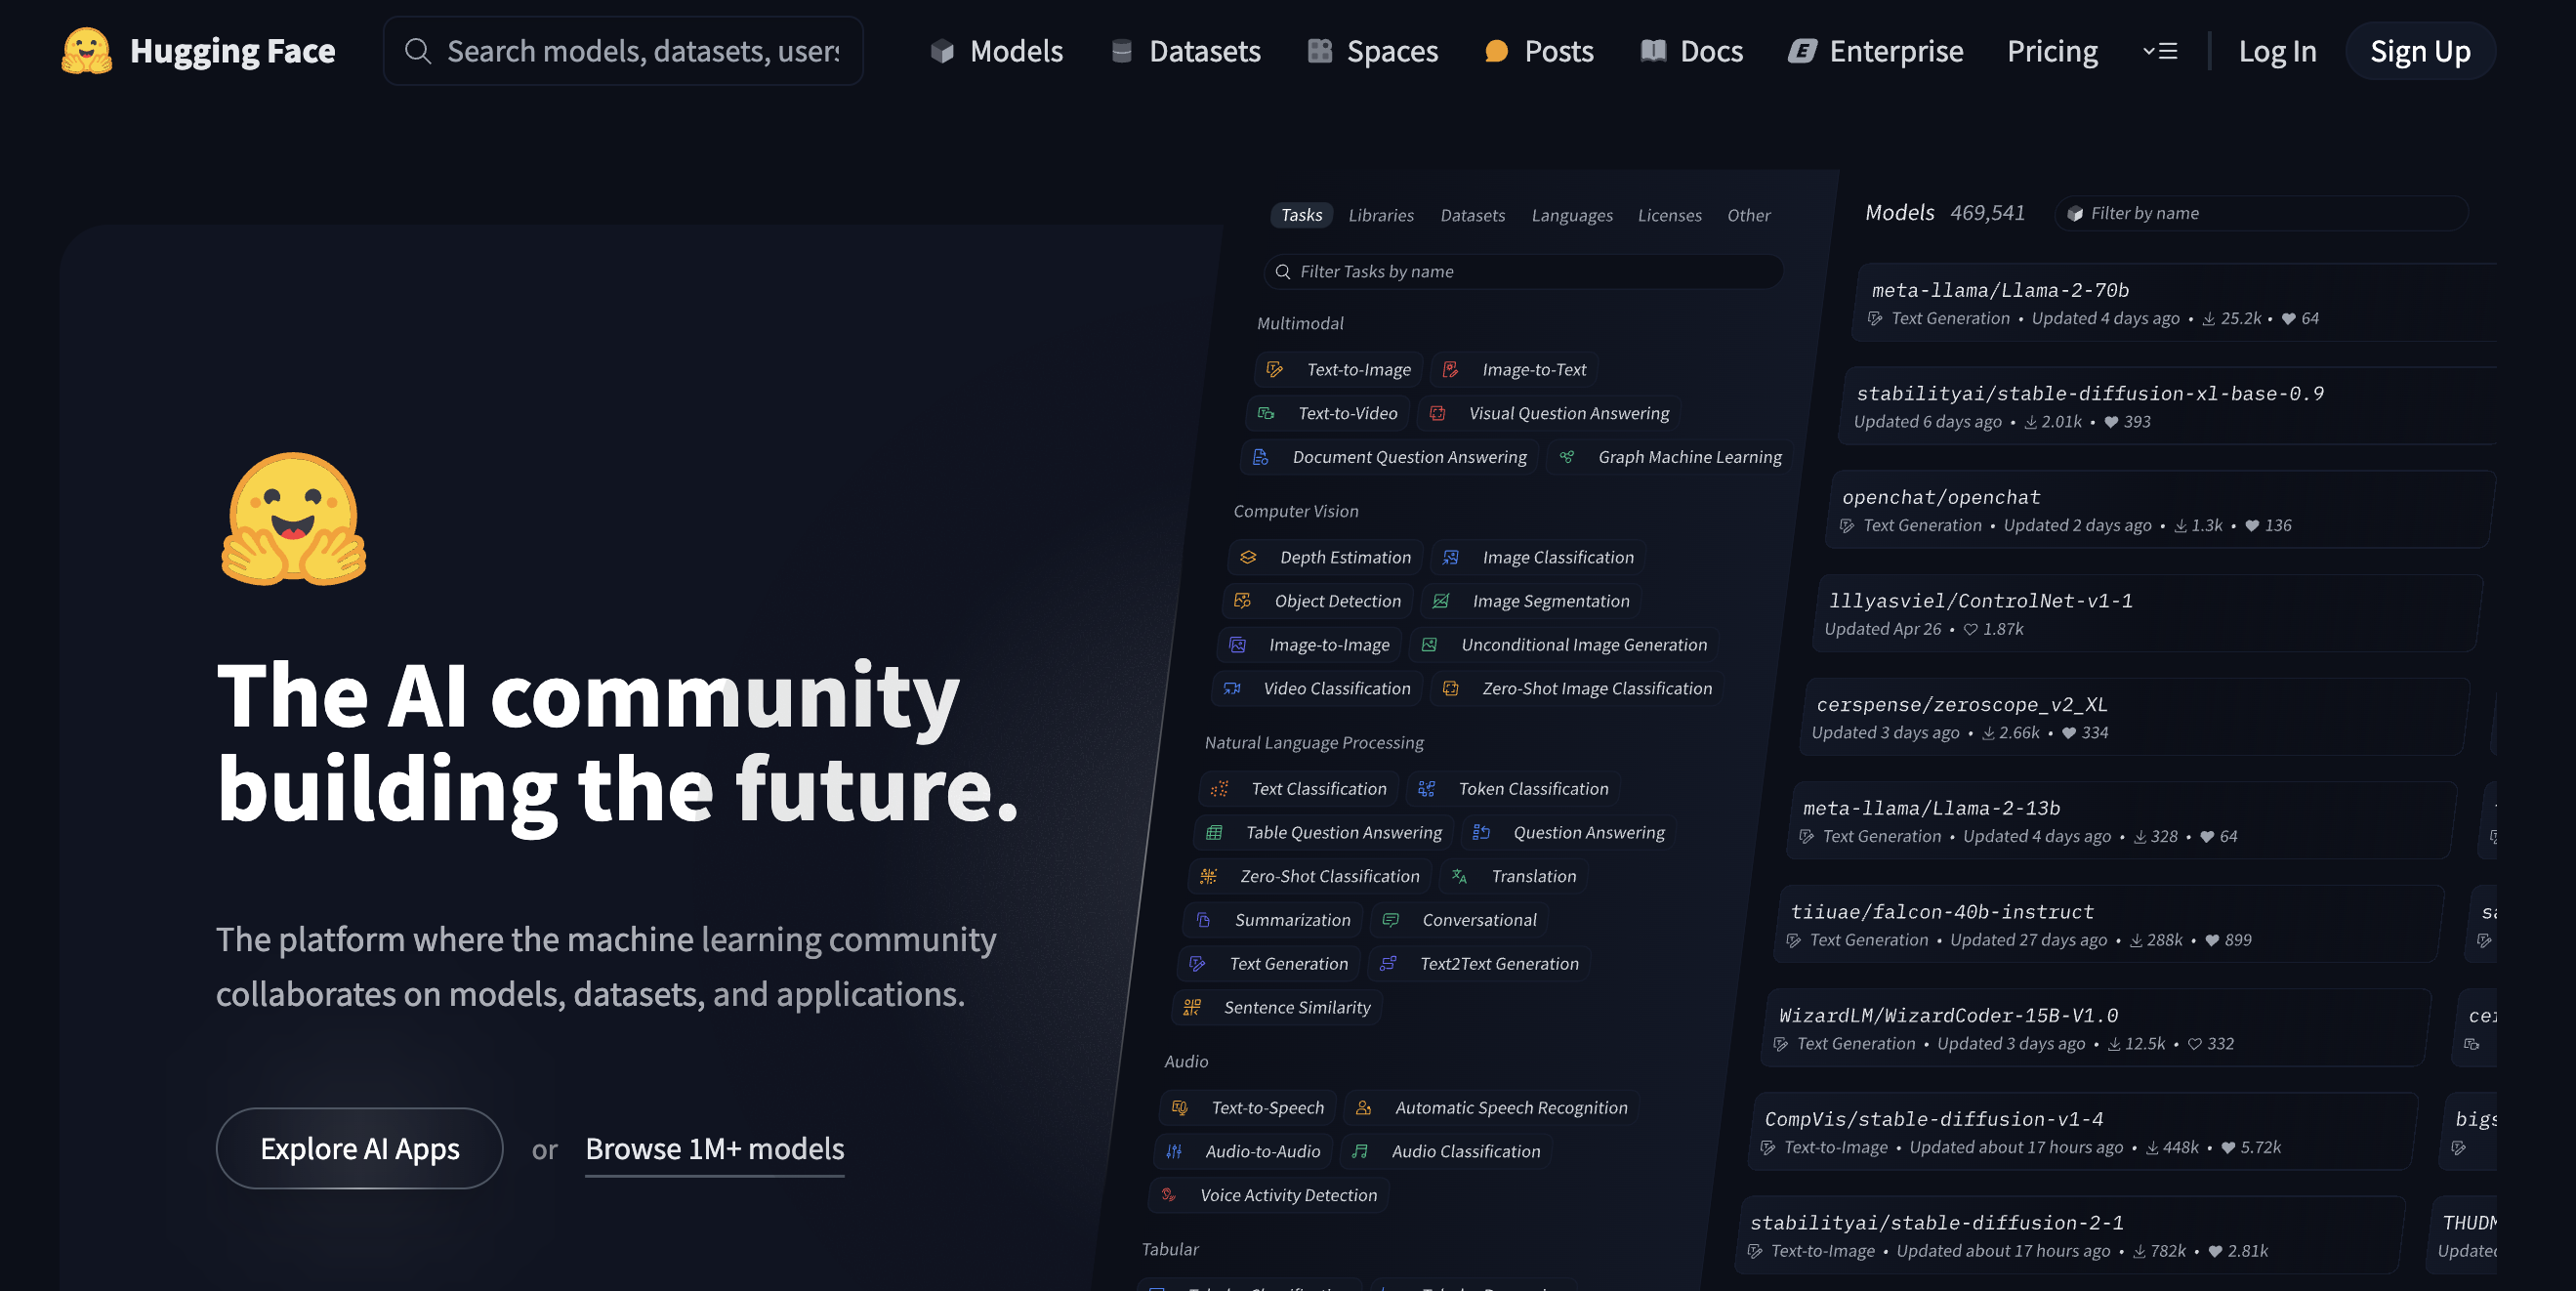Click the Hugging Face logo icon
2576x1291 pixels.
[86, 50]
